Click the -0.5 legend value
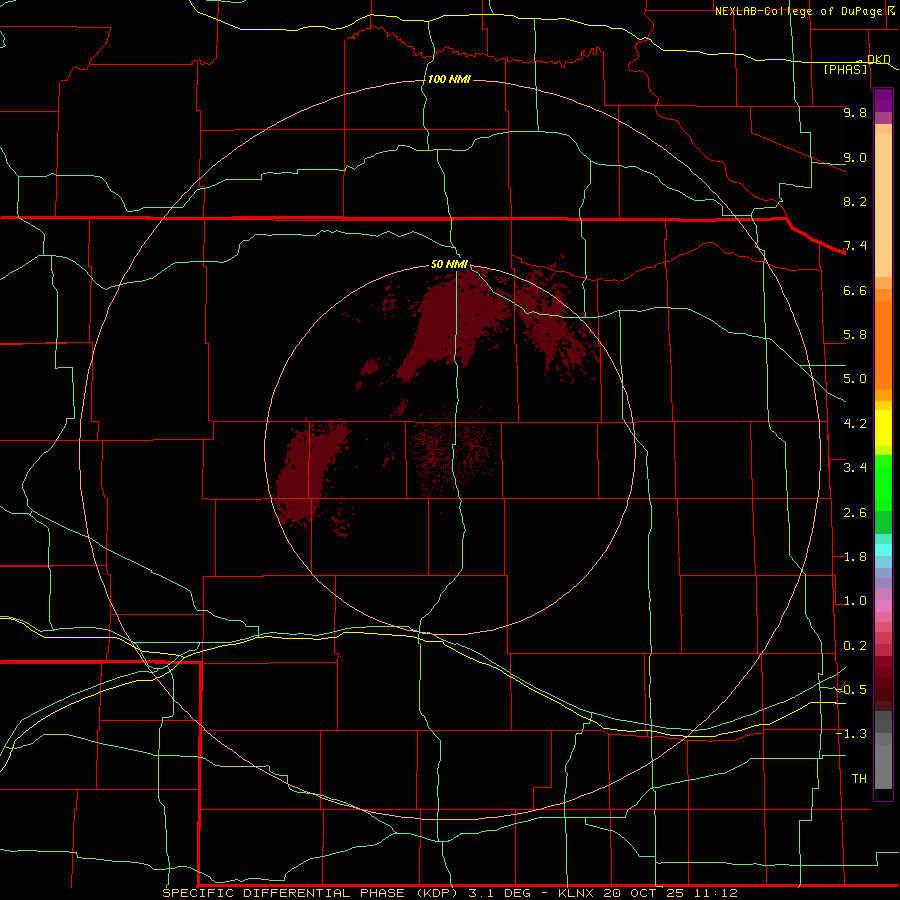The width and height of the screenshot is (900, 900). 851,690
